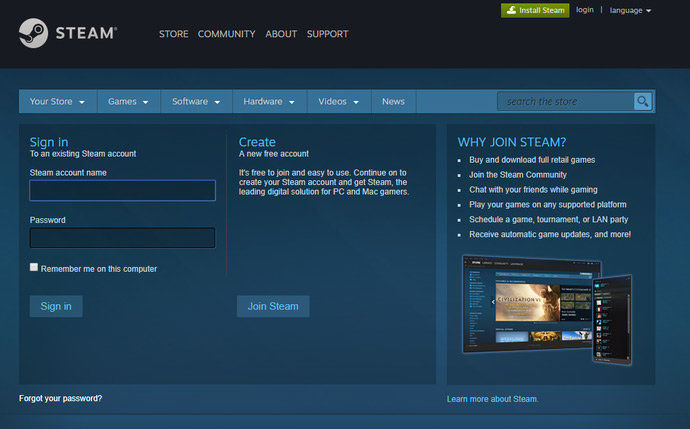This screenshot has width=690, height=429.
Task: Click 'Receive automatic game updates, and more!'
Action: pyautogui.click(x=550, y=235)
